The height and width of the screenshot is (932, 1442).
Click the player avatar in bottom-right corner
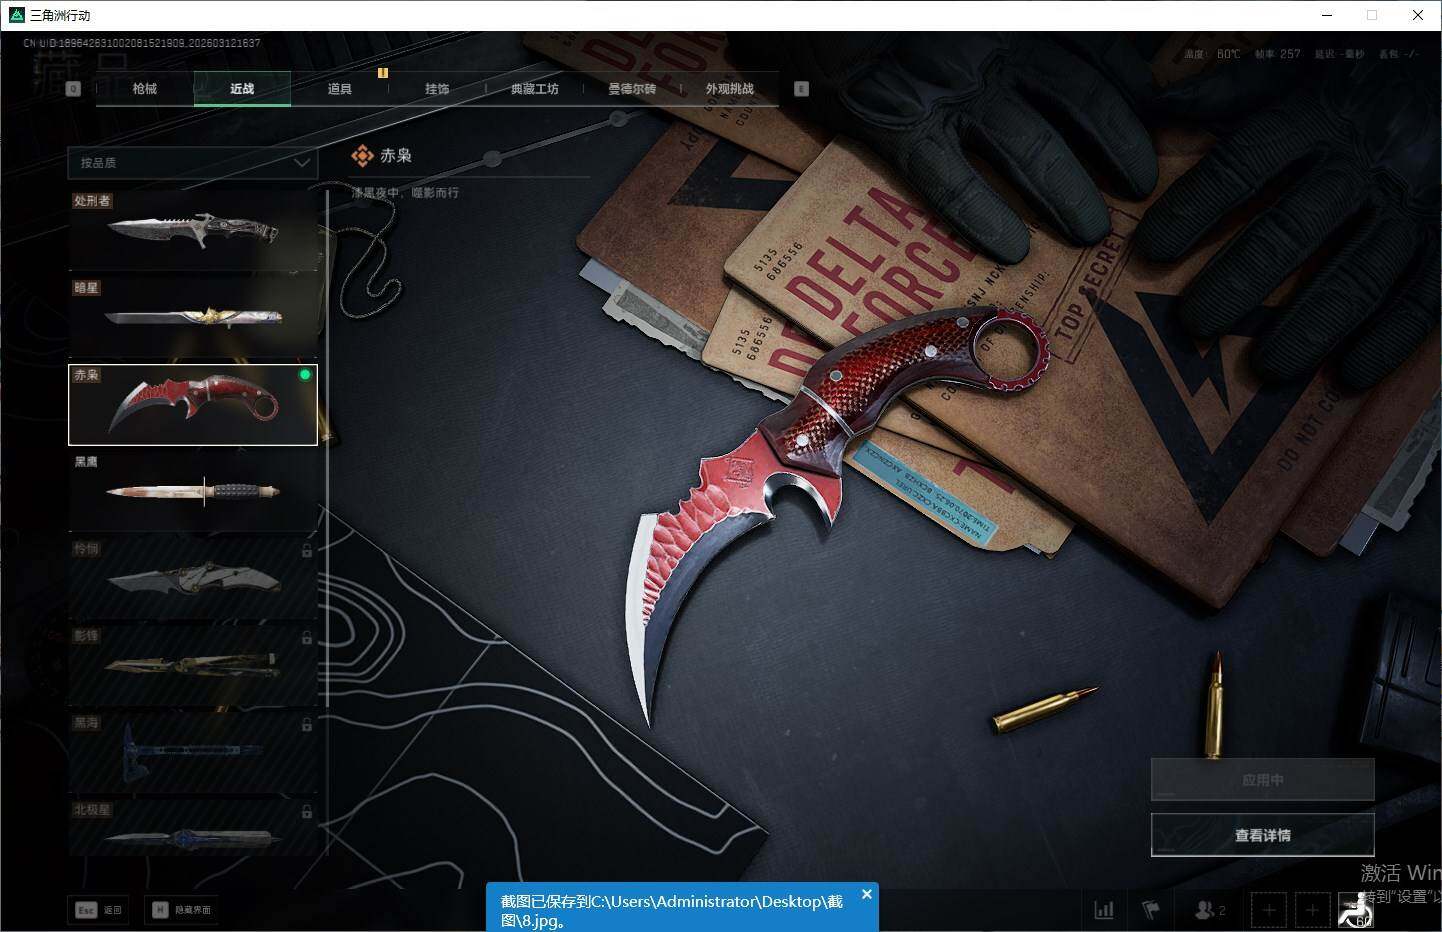tap(1356, 910)
